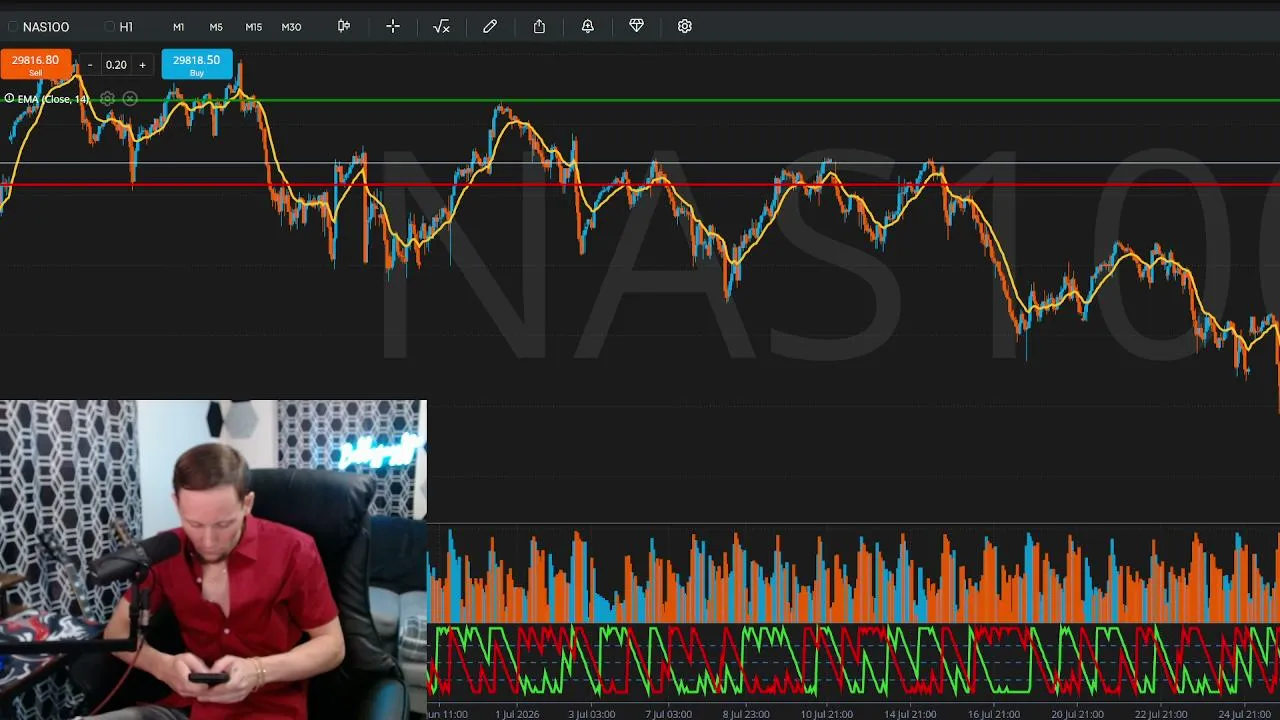Select the pencil drawing tool

490,26
